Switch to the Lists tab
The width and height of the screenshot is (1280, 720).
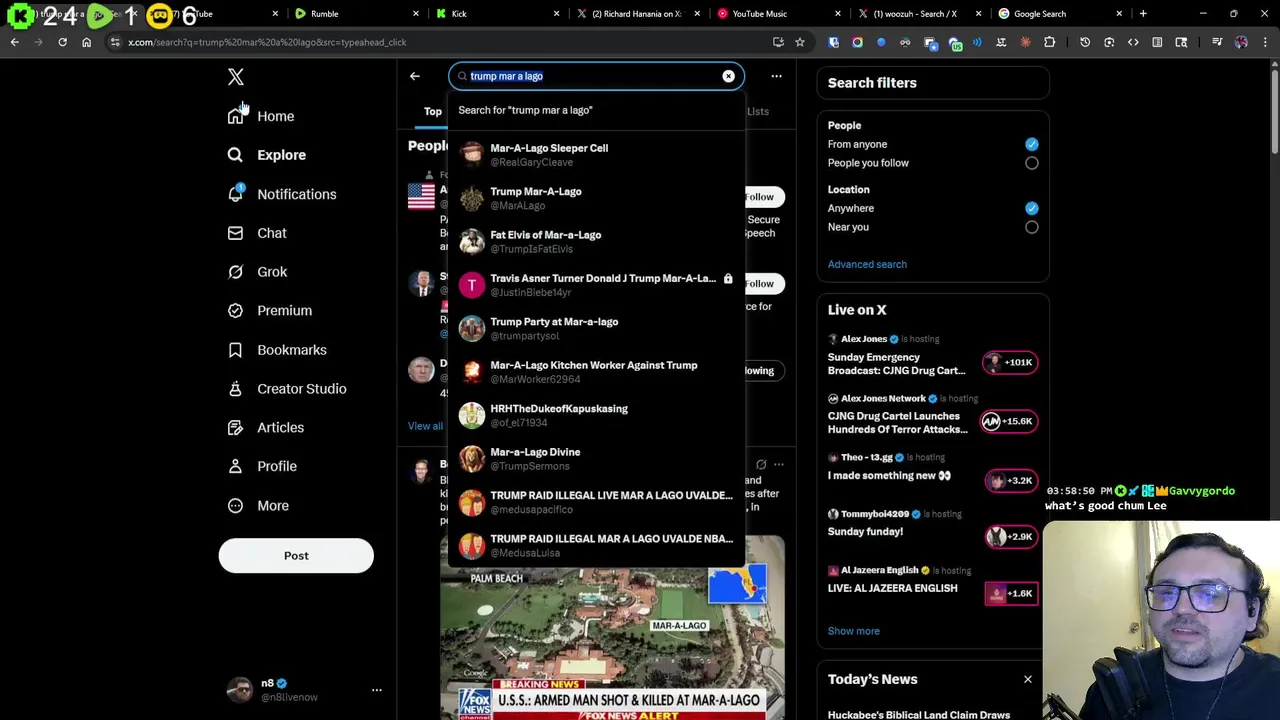pyautogui.click(x=758, y=112)
